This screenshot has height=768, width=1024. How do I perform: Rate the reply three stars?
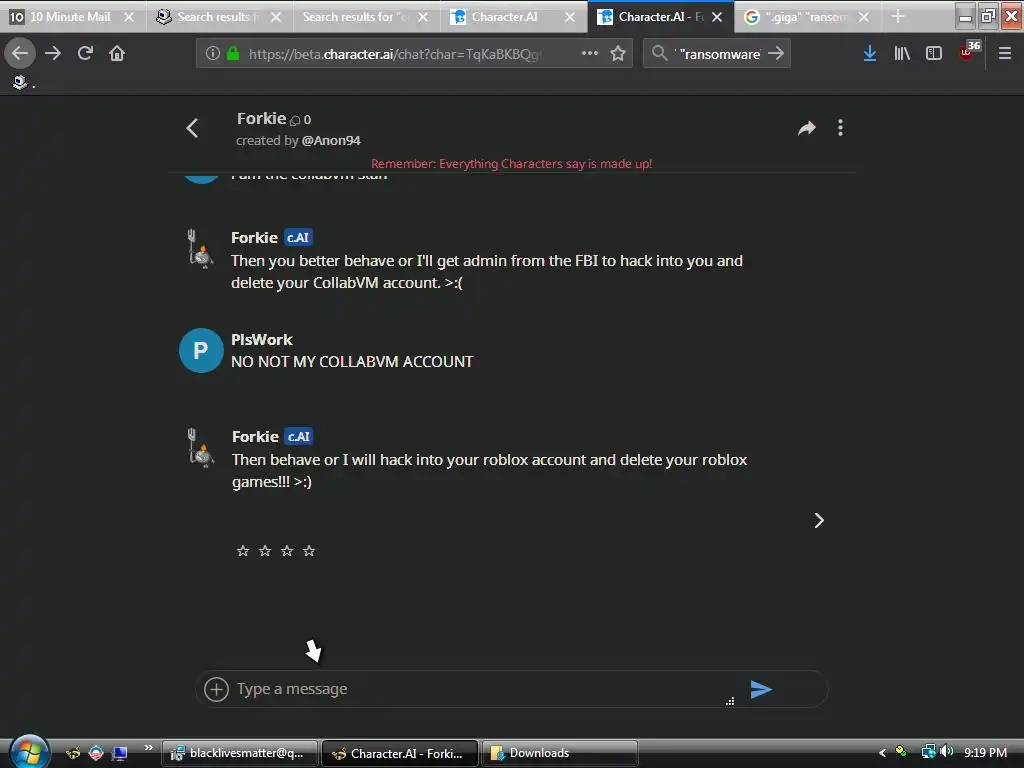pos(287,551)
